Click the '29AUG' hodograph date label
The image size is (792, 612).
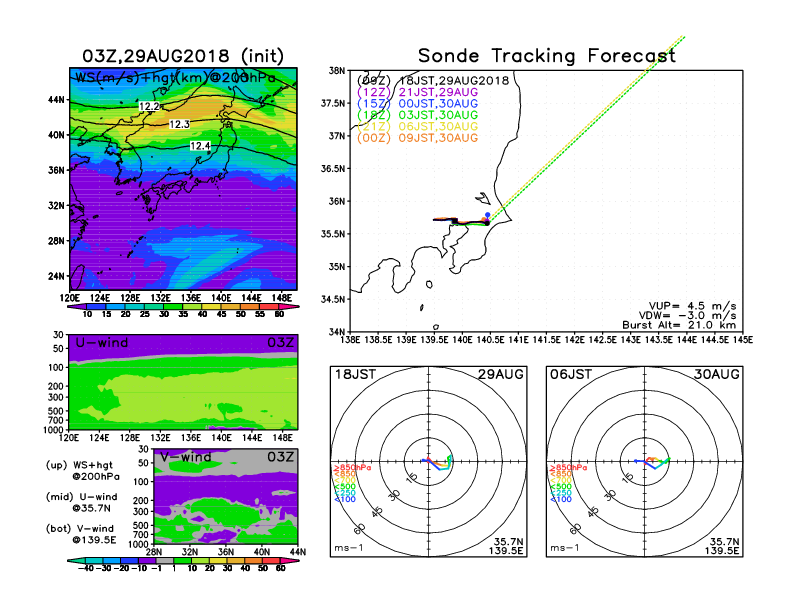point(501,374)
